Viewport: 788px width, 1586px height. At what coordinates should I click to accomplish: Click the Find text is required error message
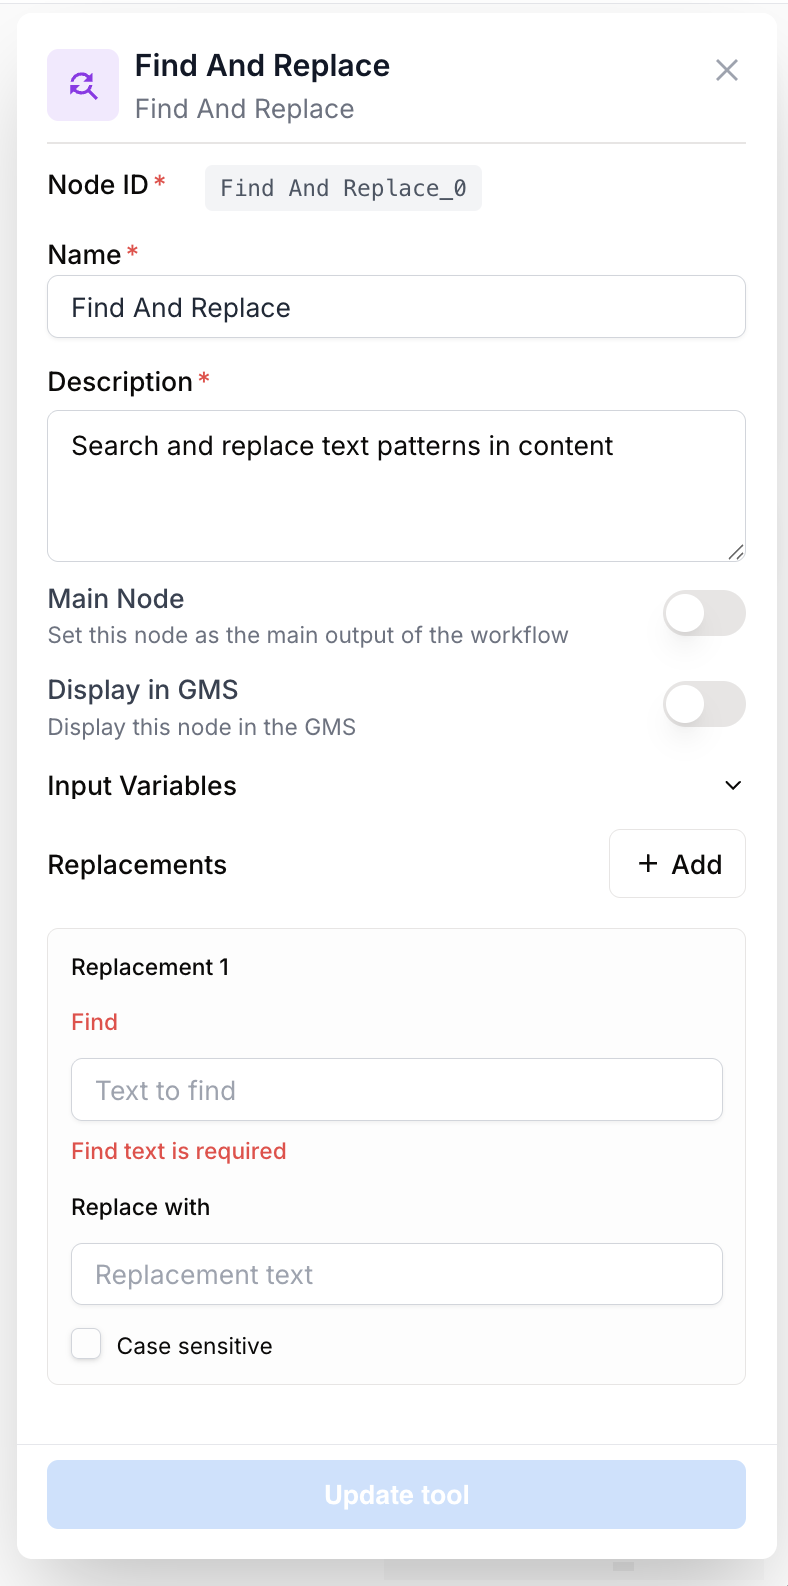pyautogui.click(x=179, y=1151)
